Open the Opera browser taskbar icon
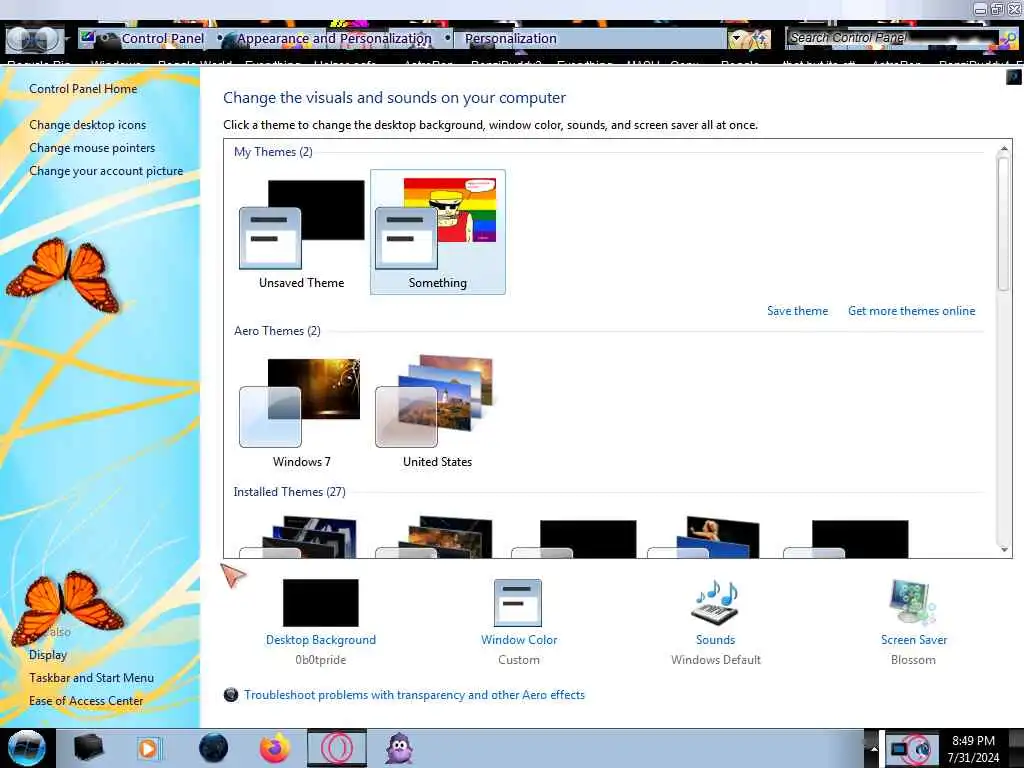 (337, 748)
